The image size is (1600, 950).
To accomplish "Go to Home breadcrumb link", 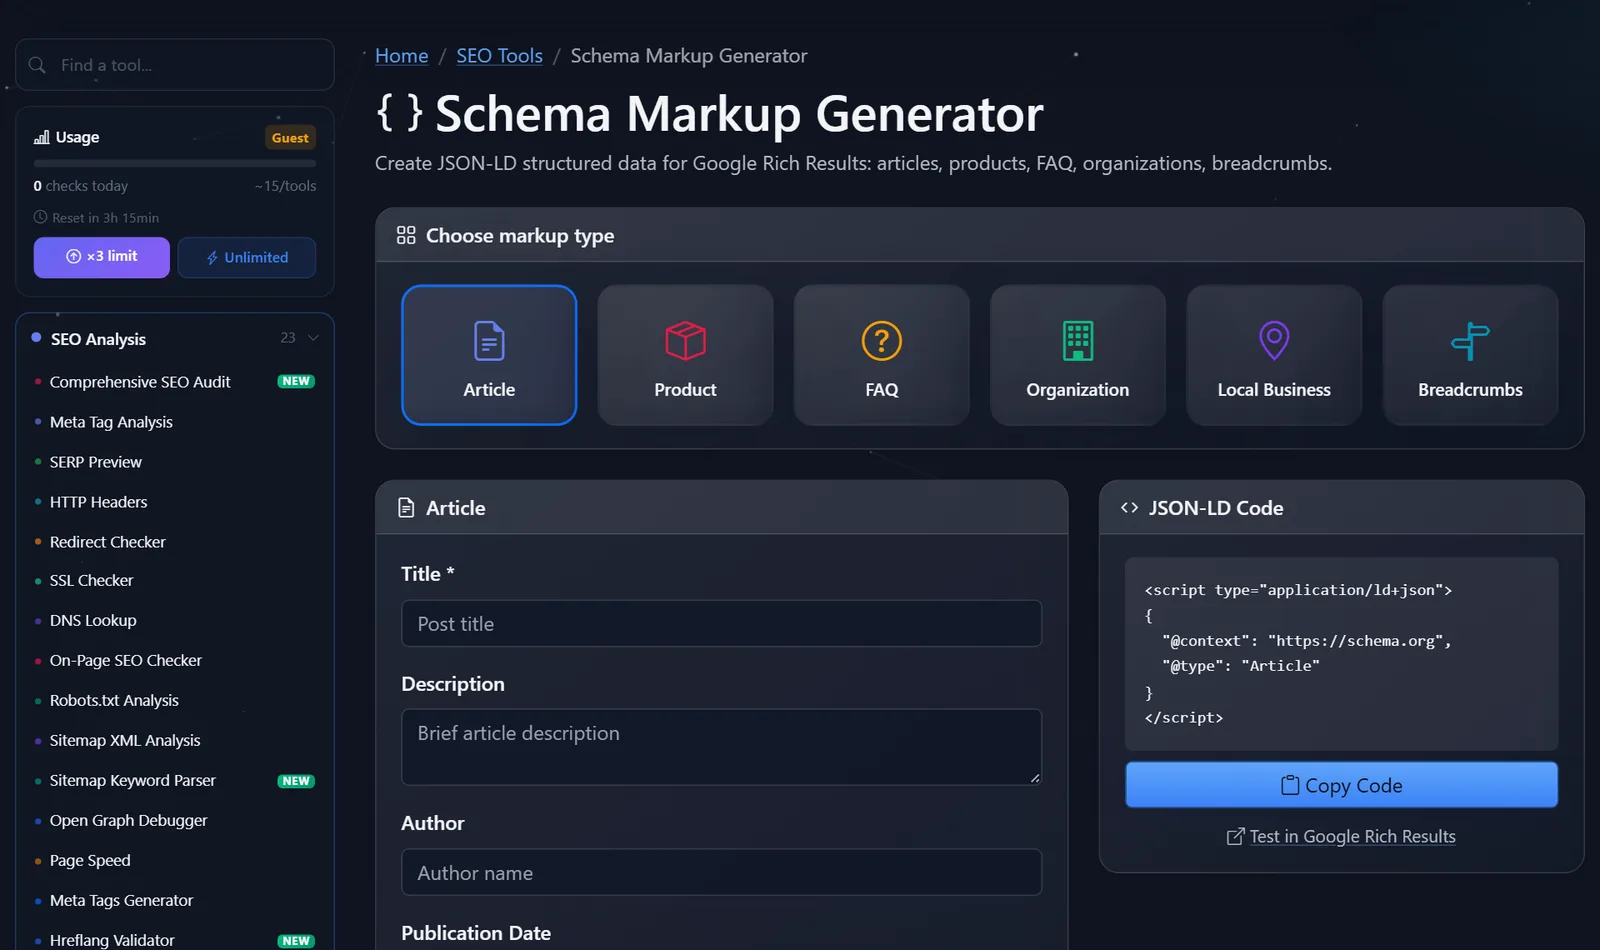I will pos(402,56).
